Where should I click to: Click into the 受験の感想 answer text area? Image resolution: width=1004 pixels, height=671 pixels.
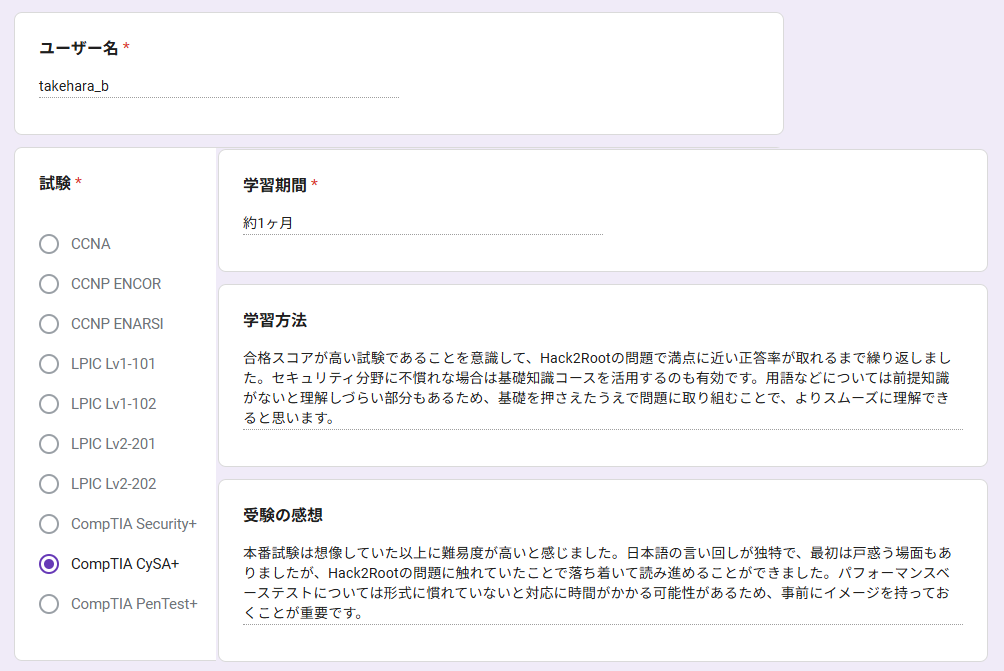(602, 582)
